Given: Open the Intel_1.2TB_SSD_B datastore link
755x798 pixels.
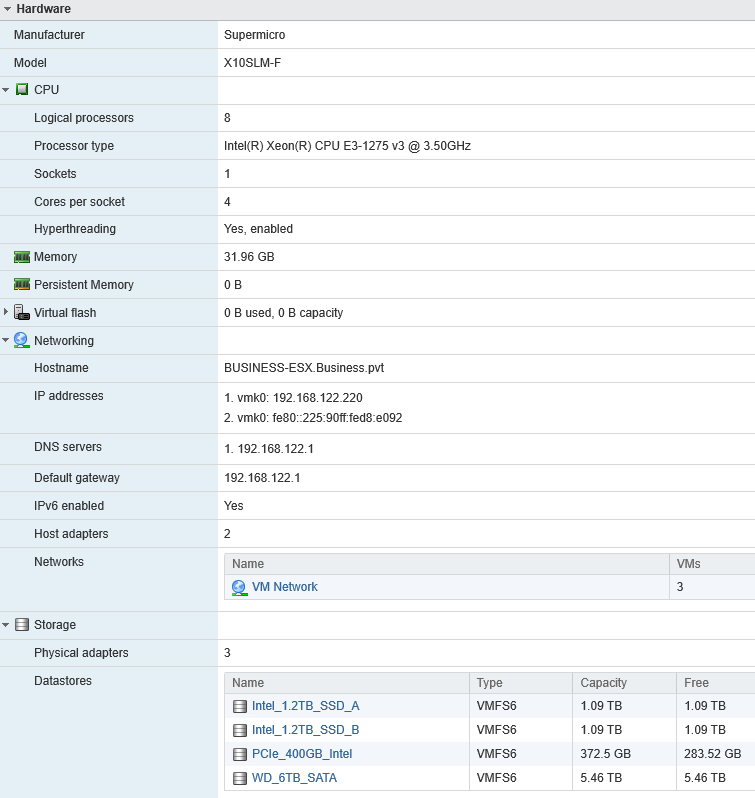Looking at the screenshot, I should coord(305,730).
